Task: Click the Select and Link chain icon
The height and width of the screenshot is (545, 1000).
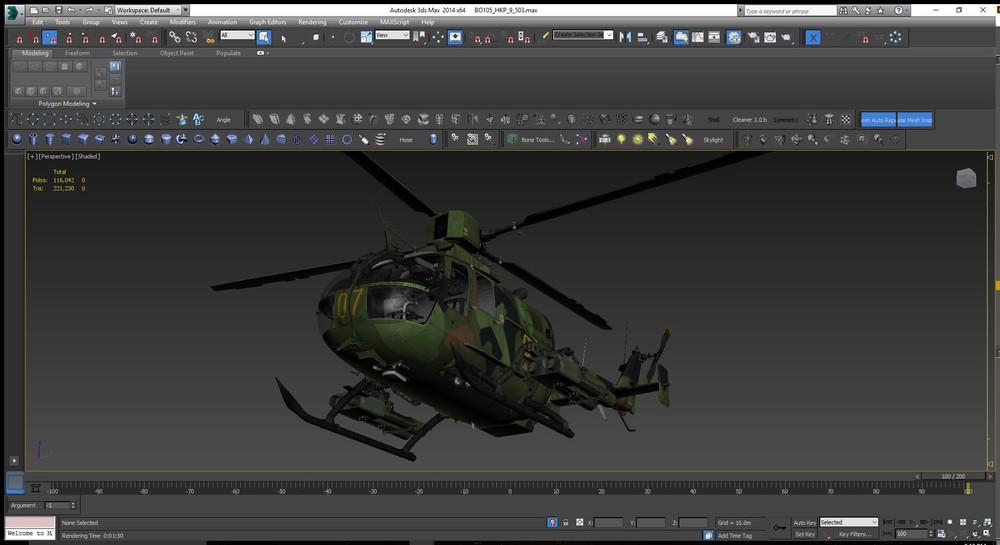Action: click(x=175, y=37)
